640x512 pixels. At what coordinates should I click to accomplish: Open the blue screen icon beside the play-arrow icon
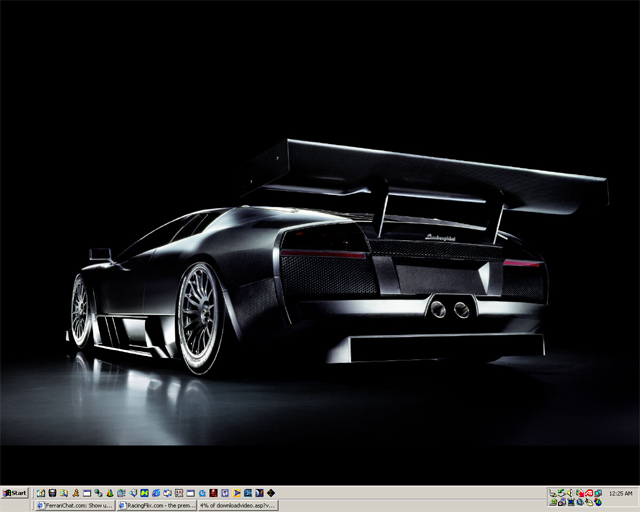click(248, 493)
